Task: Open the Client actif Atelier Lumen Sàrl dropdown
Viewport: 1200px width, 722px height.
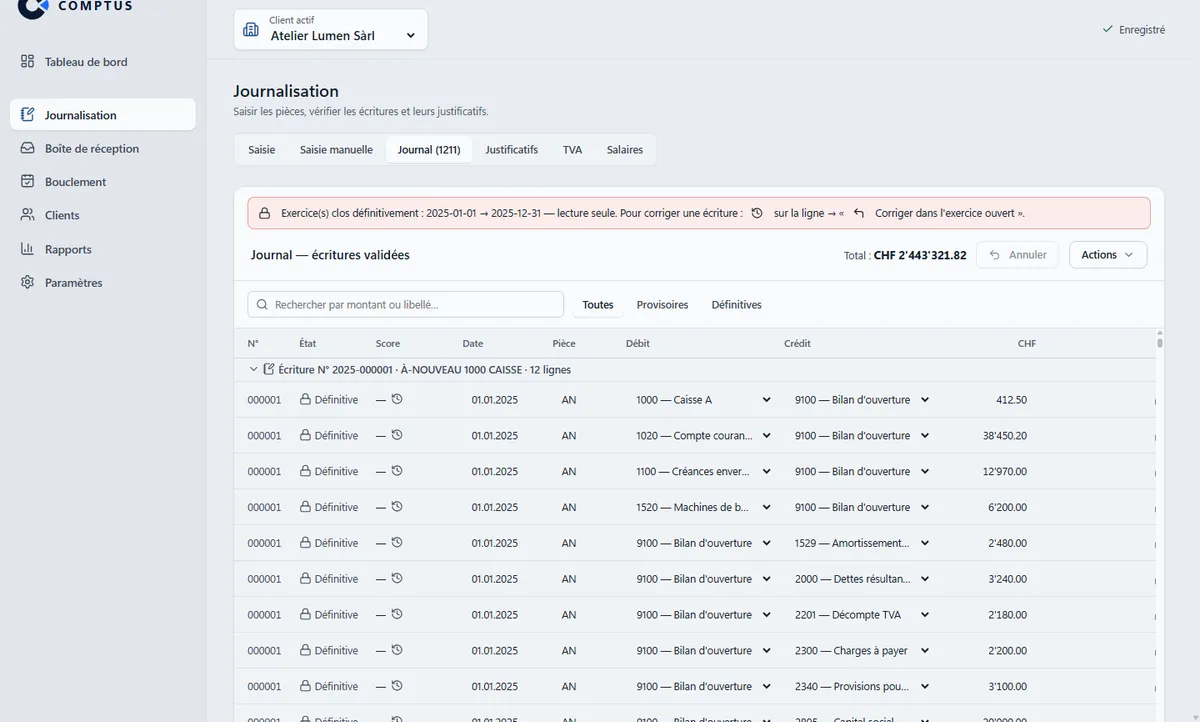Action: click(x=331, y=29)
